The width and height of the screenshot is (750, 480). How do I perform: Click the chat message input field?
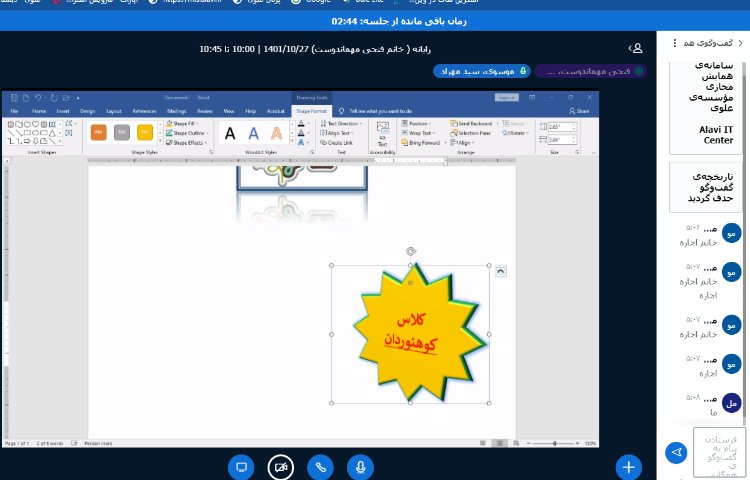[x=719, y=453]
